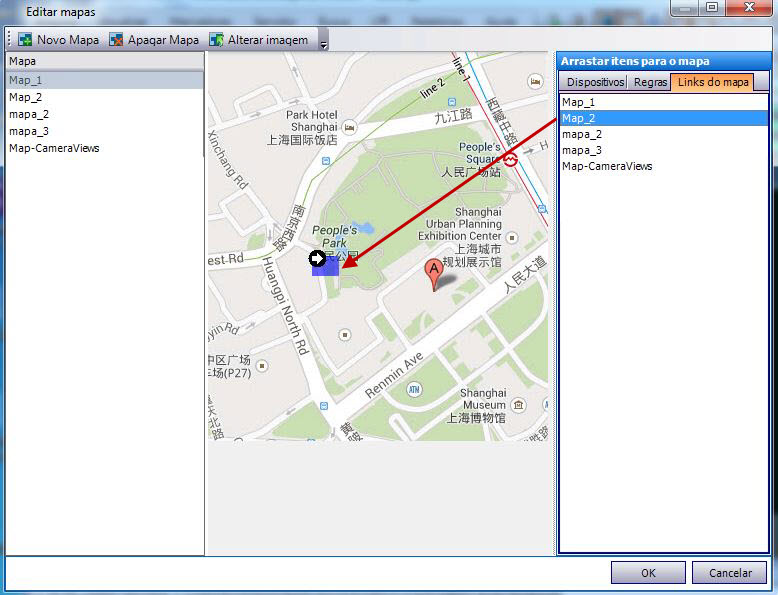Screen dimensions: 778x595
Task: Select Map-CameraViews in the links list
Action: point(663,166)
